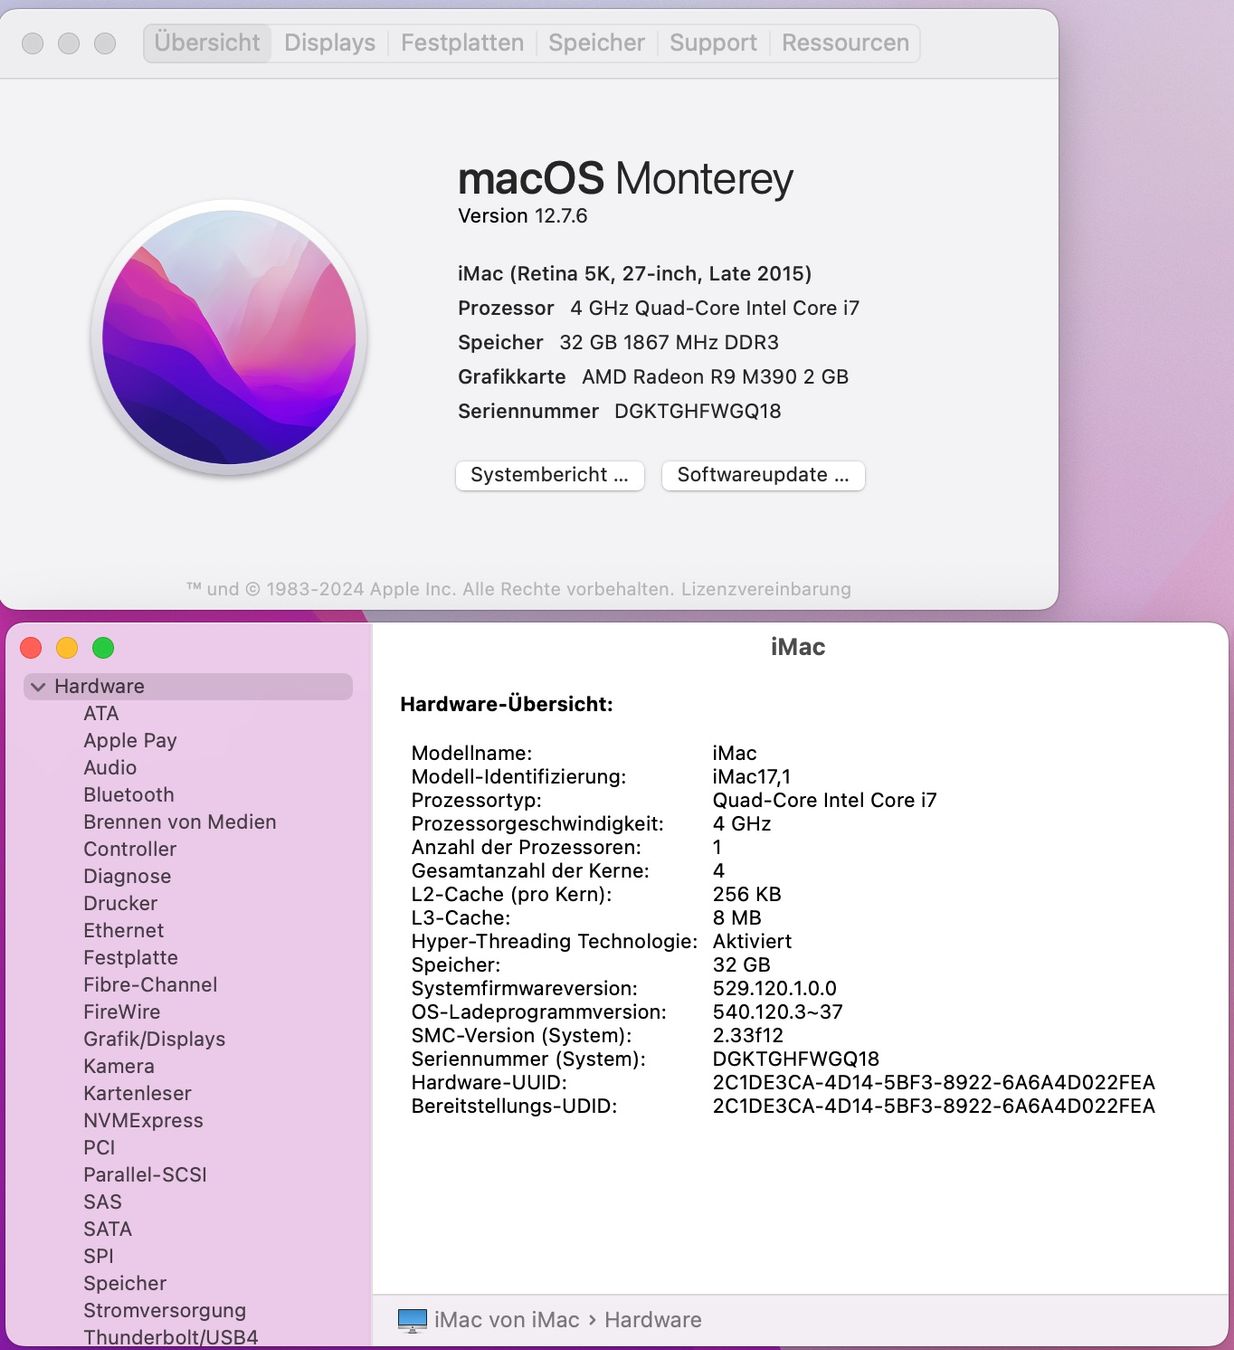Click the '8 MB' L3-Cache value
Viewport: 1234px width, 1350px height.
tap(737, 918)
